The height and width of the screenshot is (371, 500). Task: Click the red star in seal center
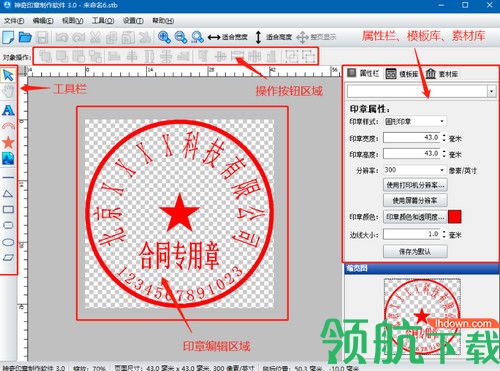180,213
